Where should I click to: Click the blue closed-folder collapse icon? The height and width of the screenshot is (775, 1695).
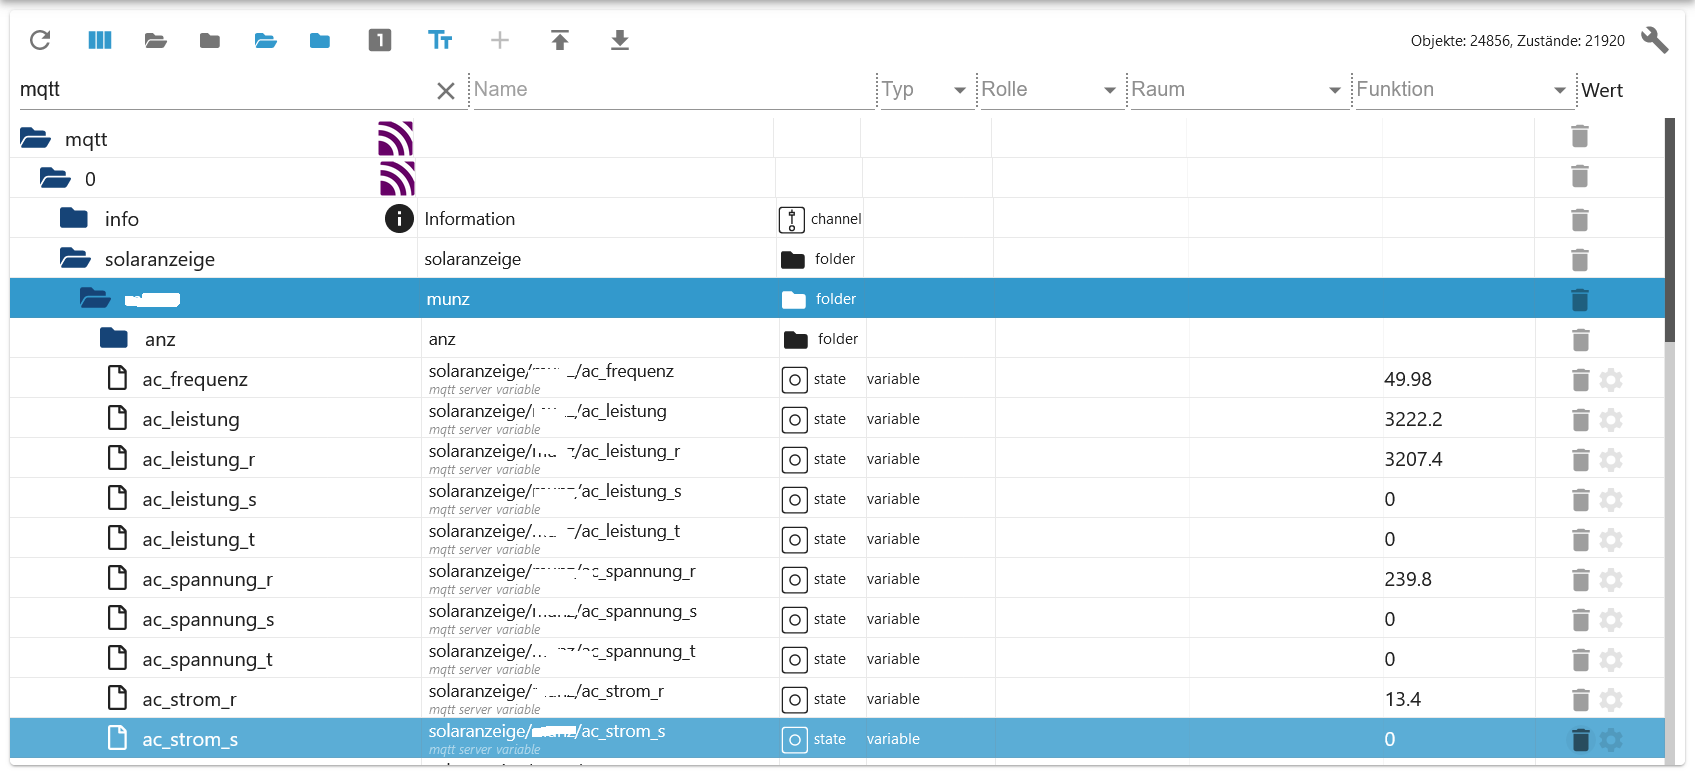320,40
